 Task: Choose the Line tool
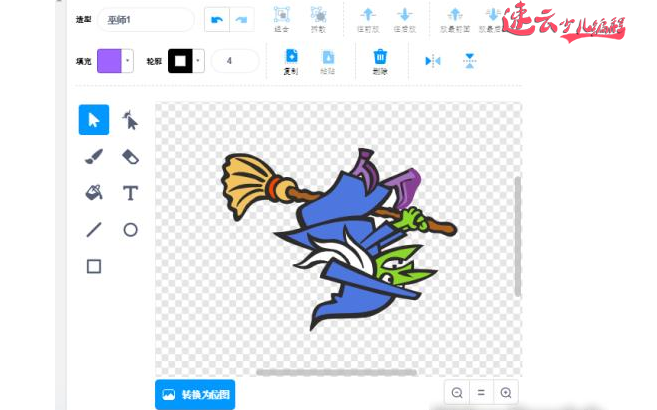click(94, 229)
